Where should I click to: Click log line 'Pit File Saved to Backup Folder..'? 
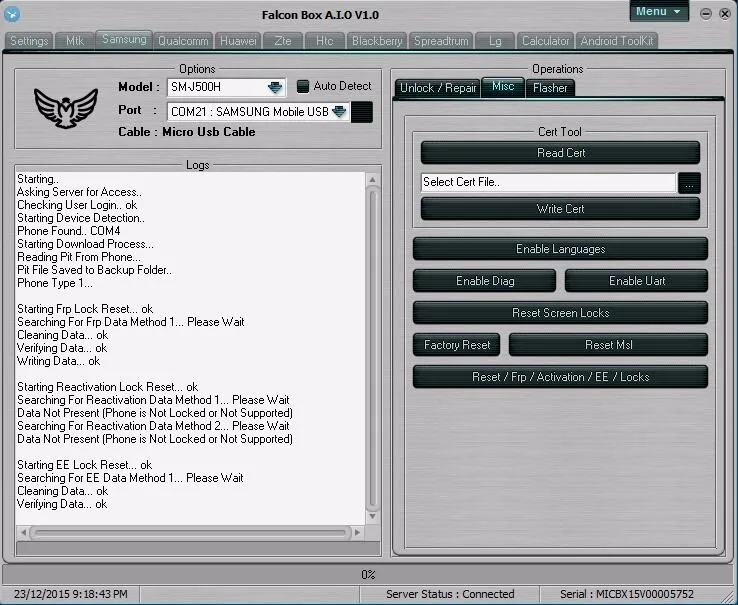(x=95, y=270)
